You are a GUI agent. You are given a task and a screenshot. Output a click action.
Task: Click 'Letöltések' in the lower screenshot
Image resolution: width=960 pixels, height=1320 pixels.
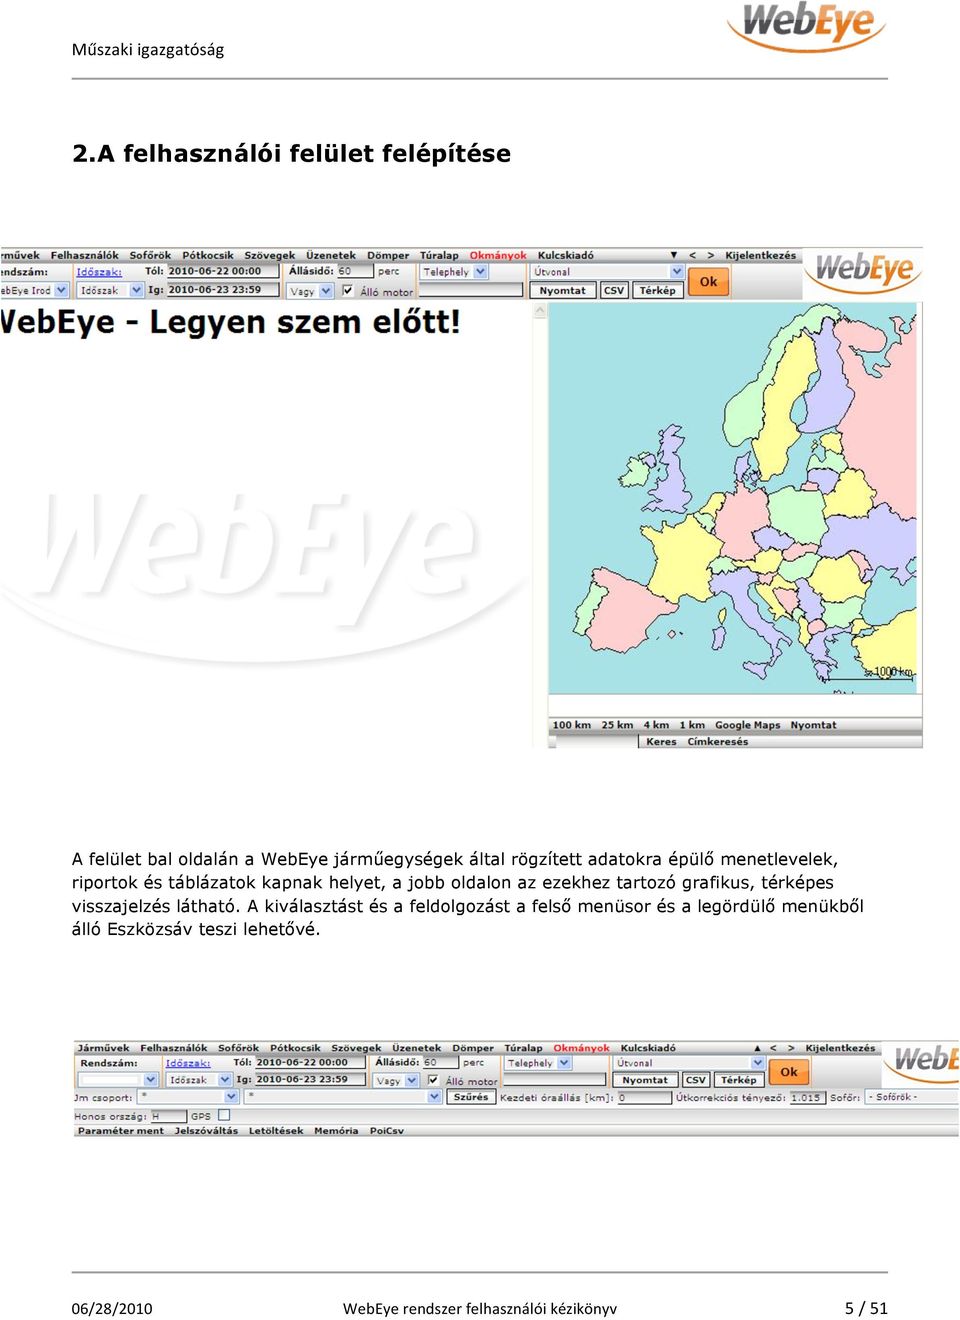pyautogui.click(x=276, y=1131)
